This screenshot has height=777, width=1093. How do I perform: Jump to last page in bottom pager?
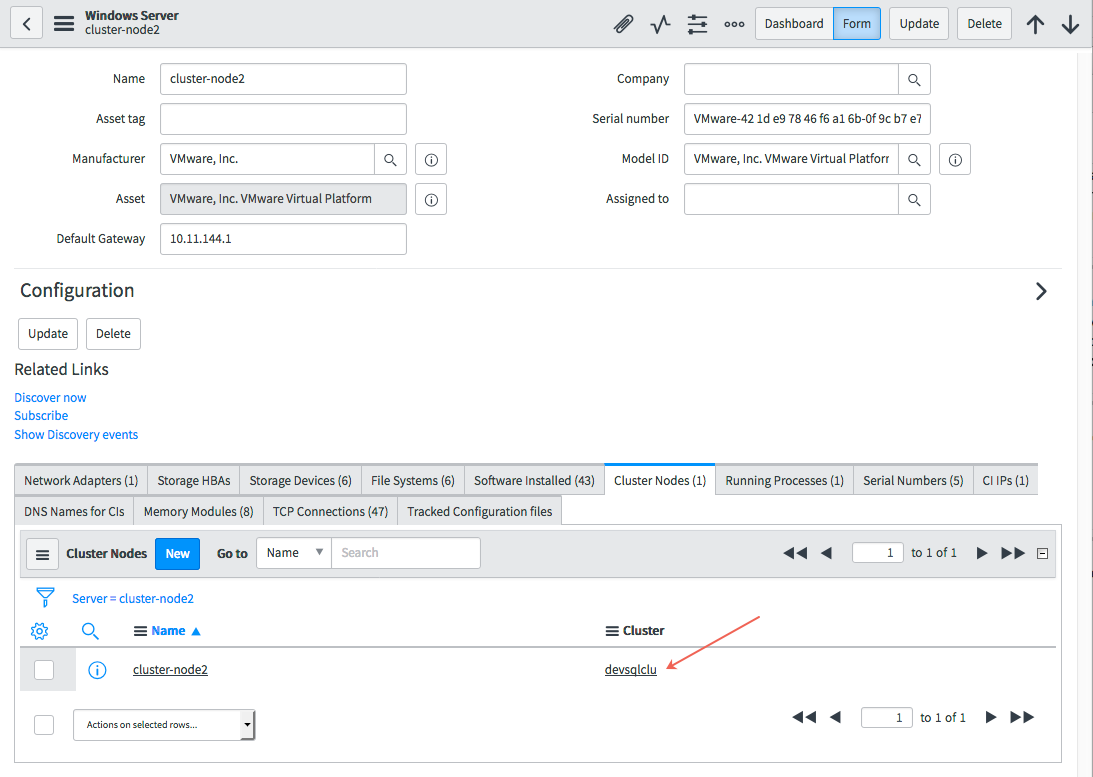(x=1022, y=717)
